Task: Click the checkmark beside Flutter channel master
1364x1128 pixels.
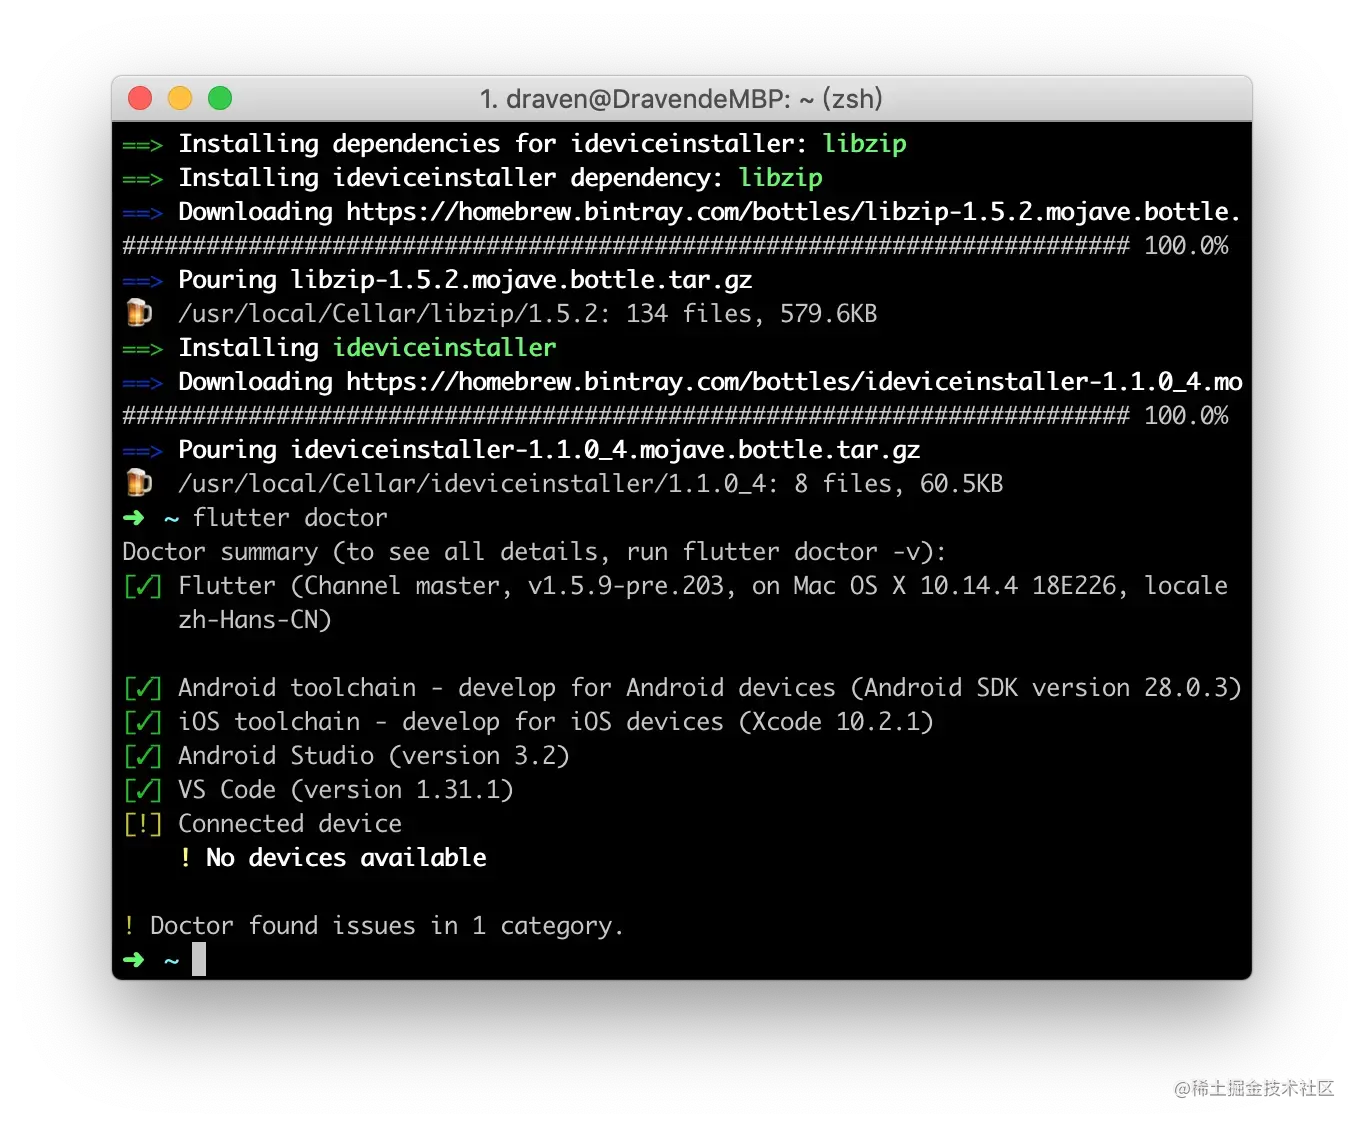Action: (x=142, y=586)
